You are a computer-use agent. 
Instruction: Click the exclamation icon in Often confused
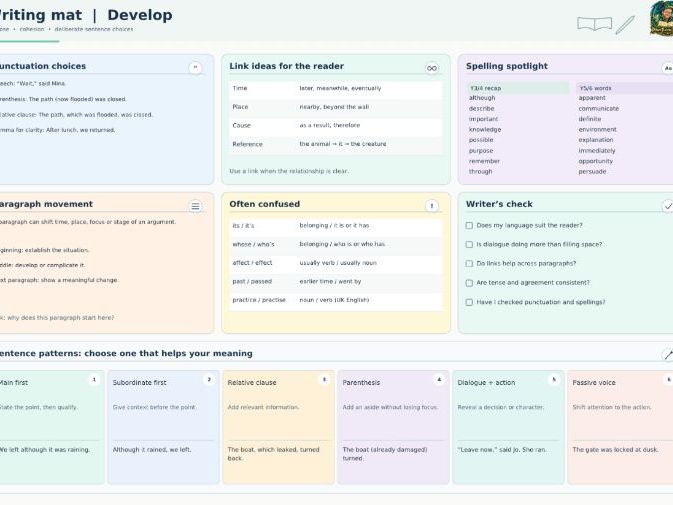point(432,206)
